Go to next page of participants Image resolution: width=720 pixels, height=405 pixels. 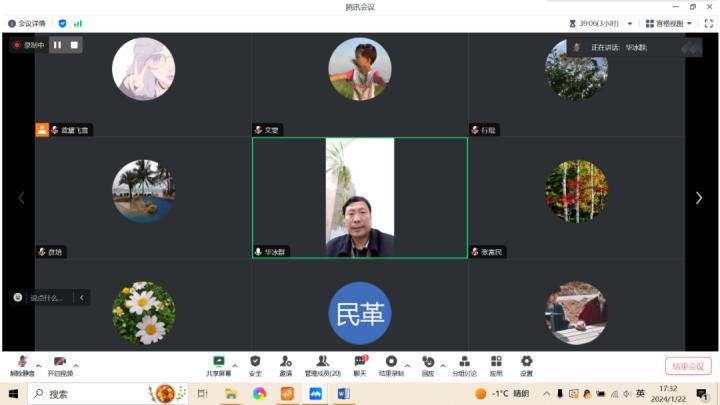point(699,198)
